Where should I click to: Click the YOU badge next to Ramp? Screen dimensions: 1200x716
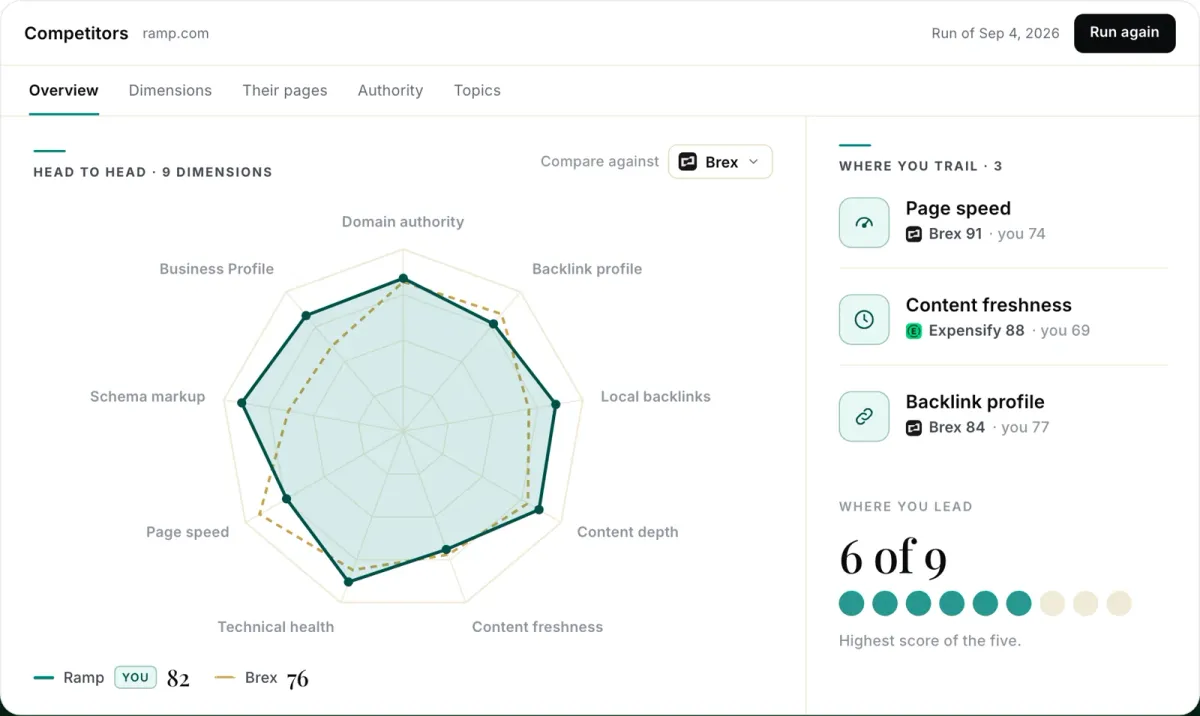pos(135,677)
